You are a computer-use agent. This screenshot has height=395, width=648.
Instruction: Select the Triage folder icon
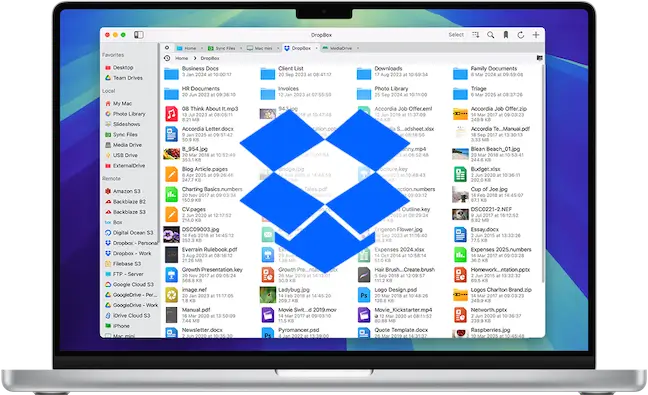pyautogui.click(x=460, y=94)
